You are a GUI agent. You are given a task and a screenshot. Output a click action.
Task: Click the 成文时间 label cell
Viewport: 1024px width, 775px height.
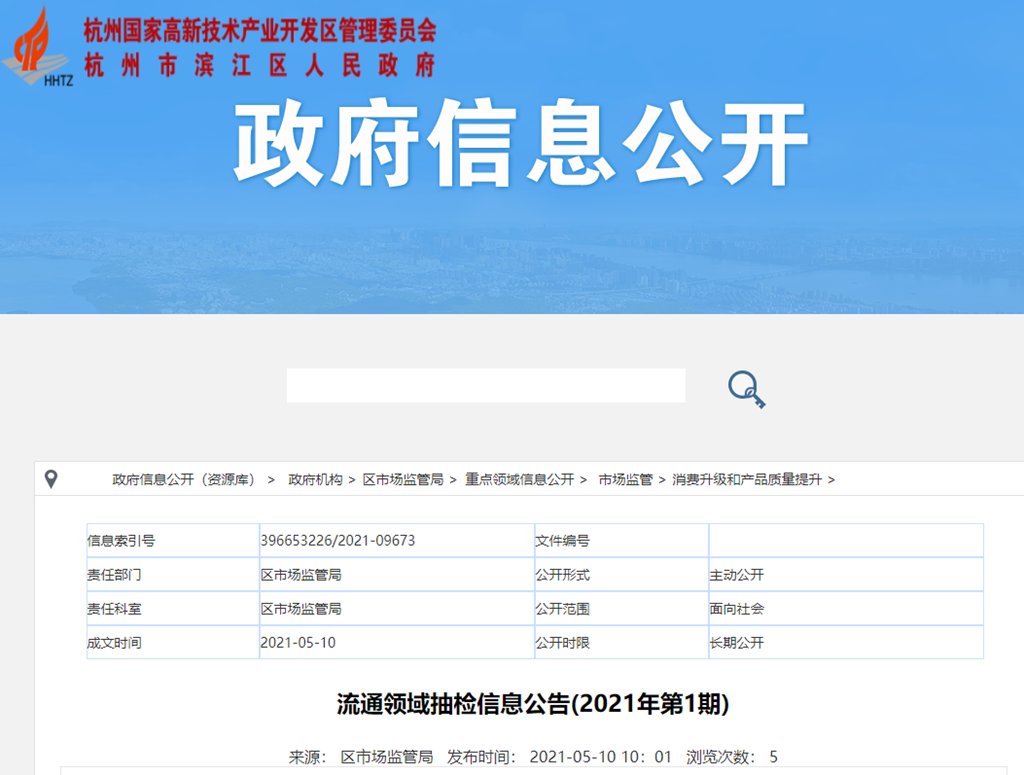173,642
